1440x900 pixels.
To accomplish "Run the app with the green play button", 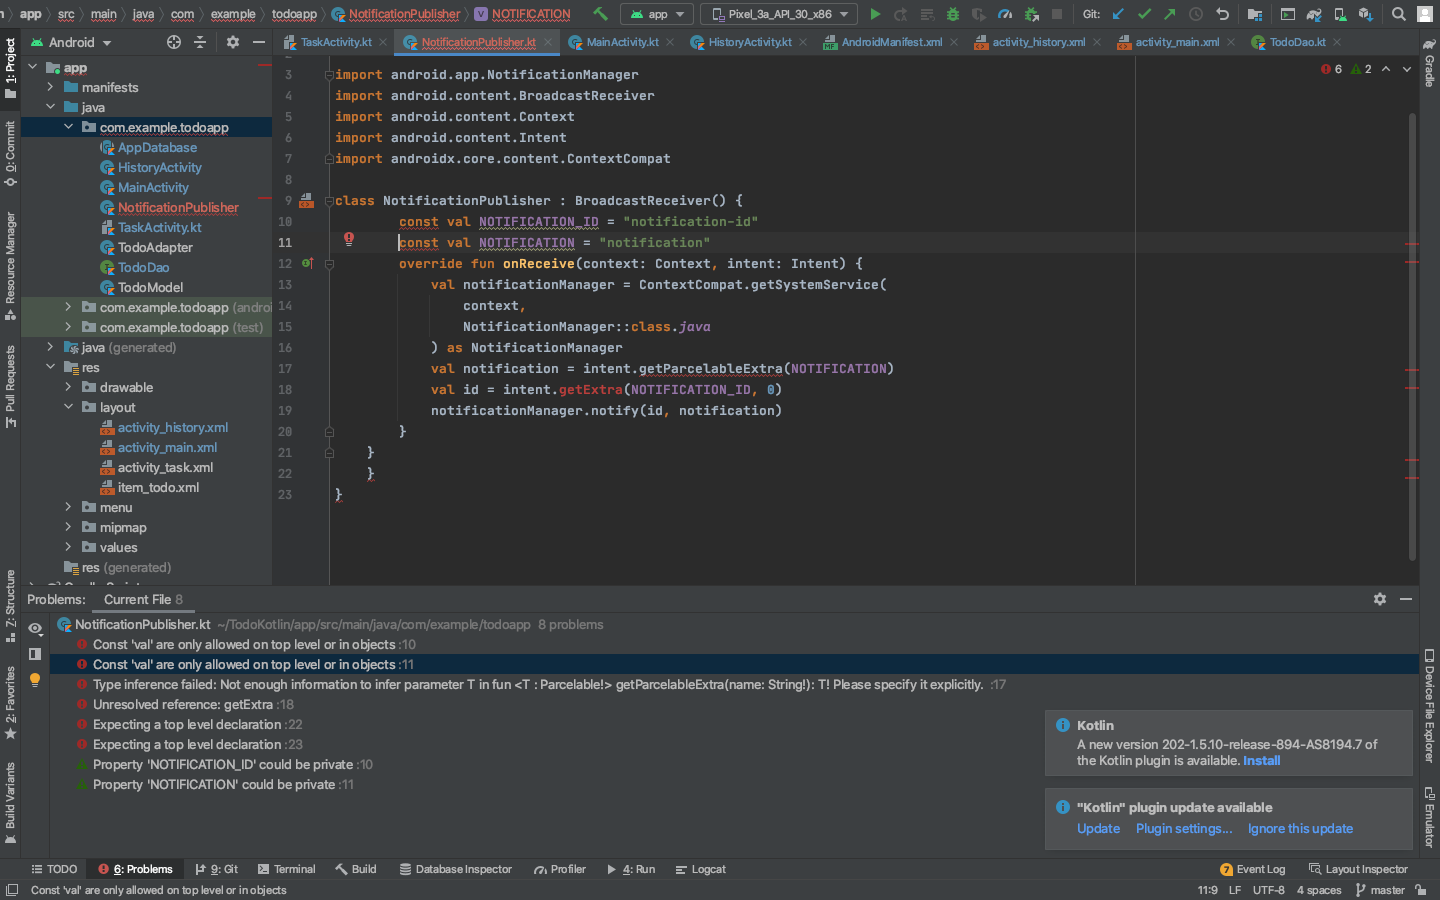I will pyautogui.click(x=875, y=14).
